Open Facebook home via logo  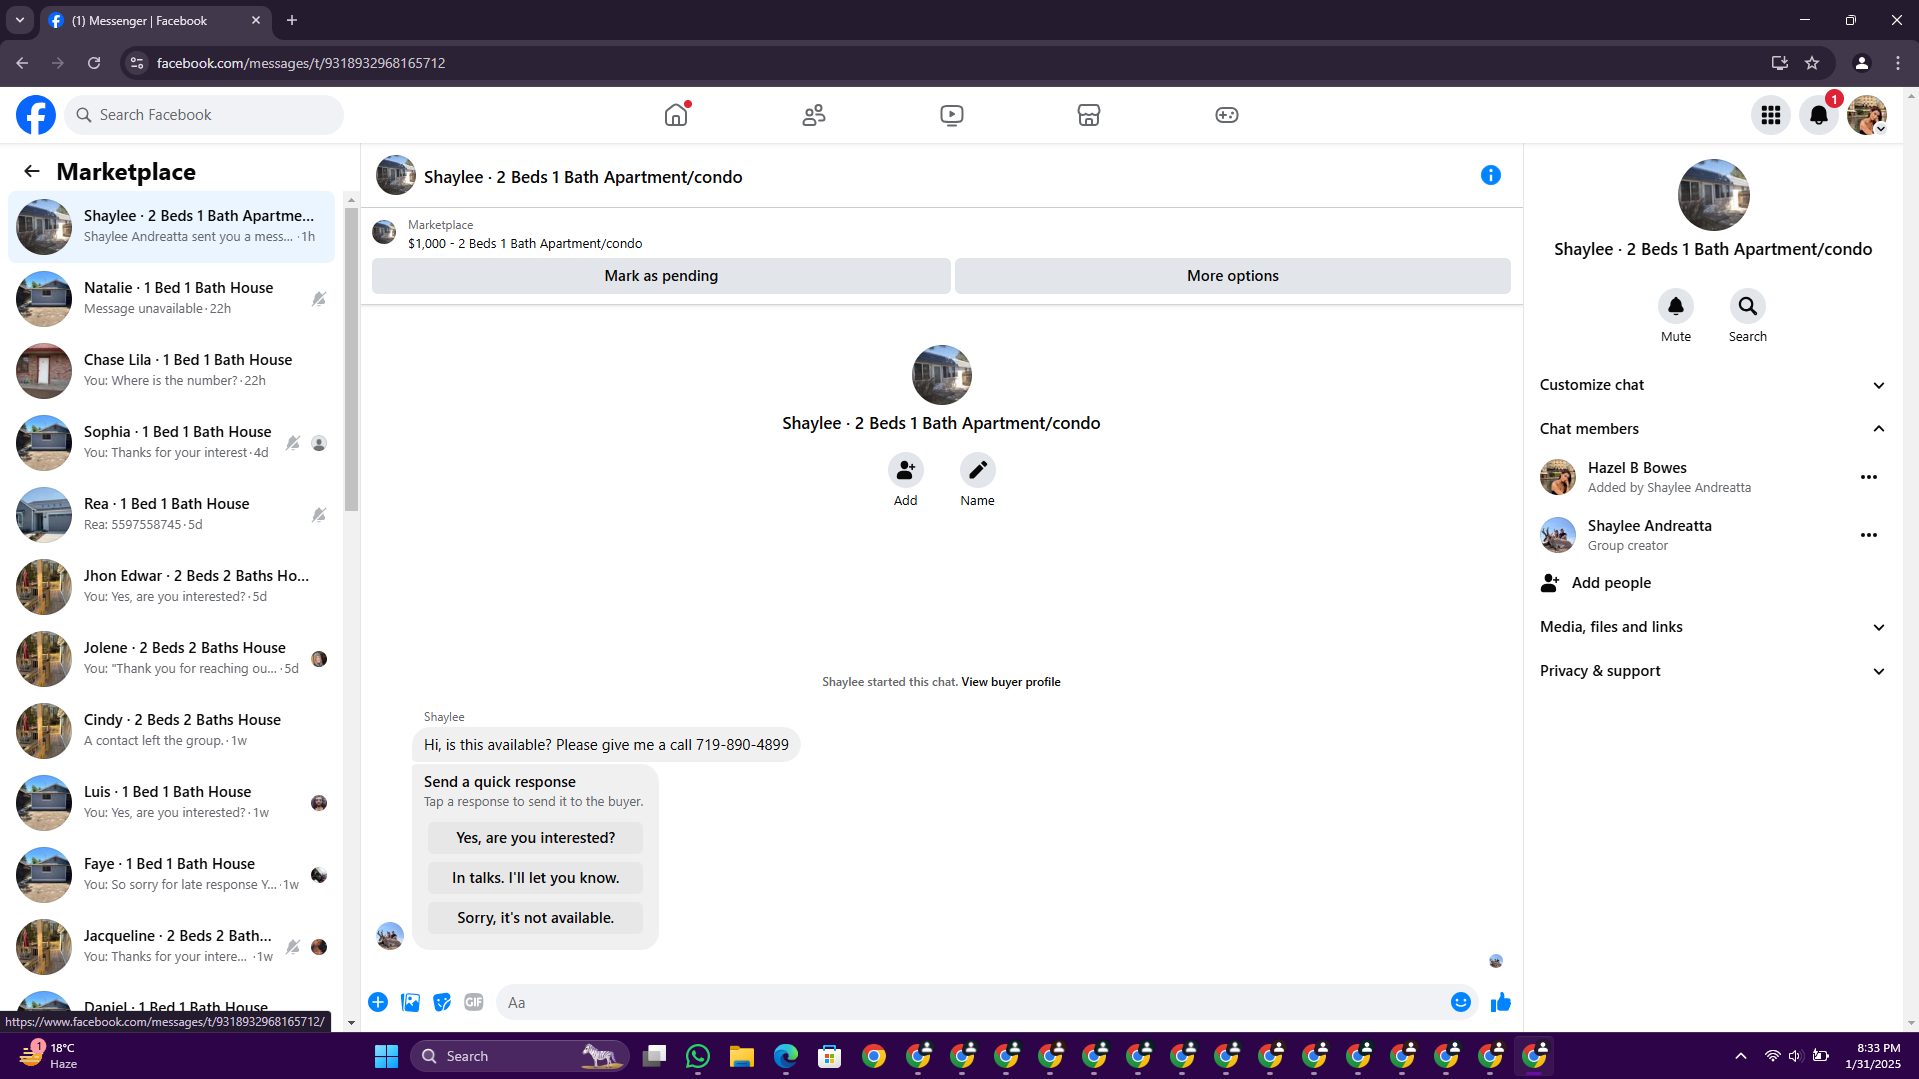click(36, 115)
